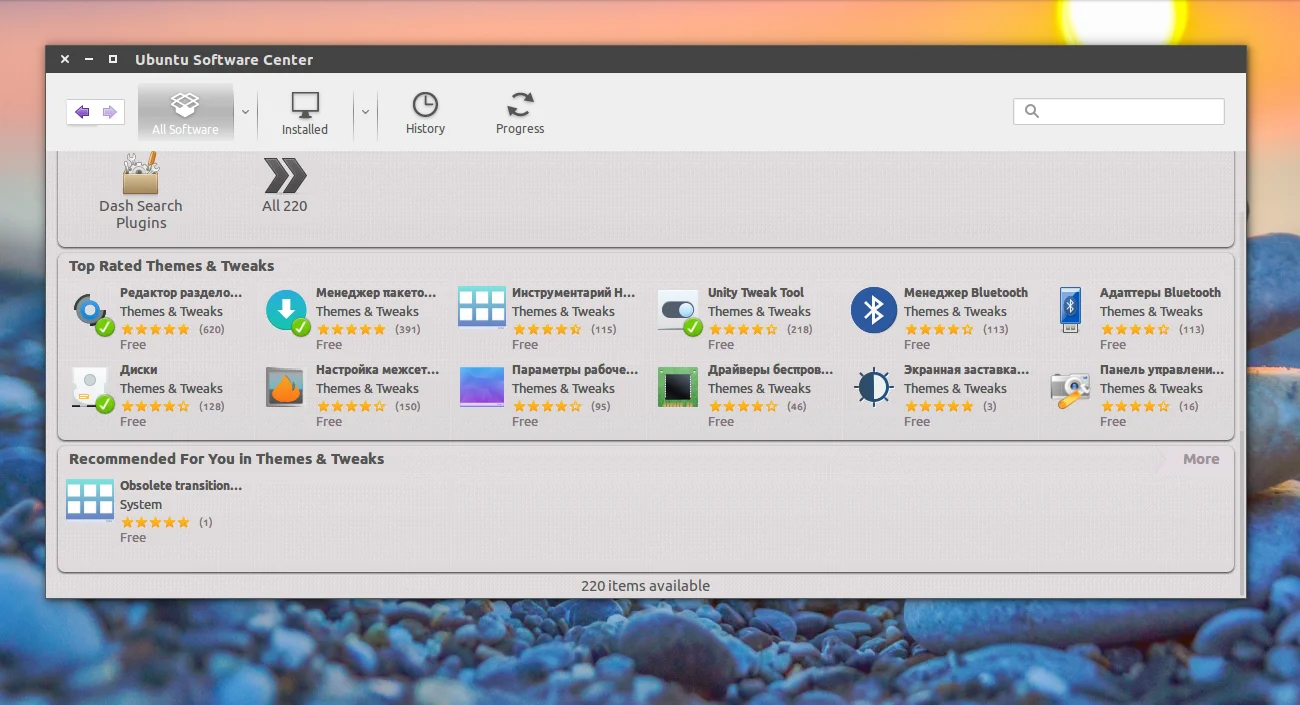Click star rating of Редактор разделов (620)
Viewport: 1300px width, 705px height.
155,329
